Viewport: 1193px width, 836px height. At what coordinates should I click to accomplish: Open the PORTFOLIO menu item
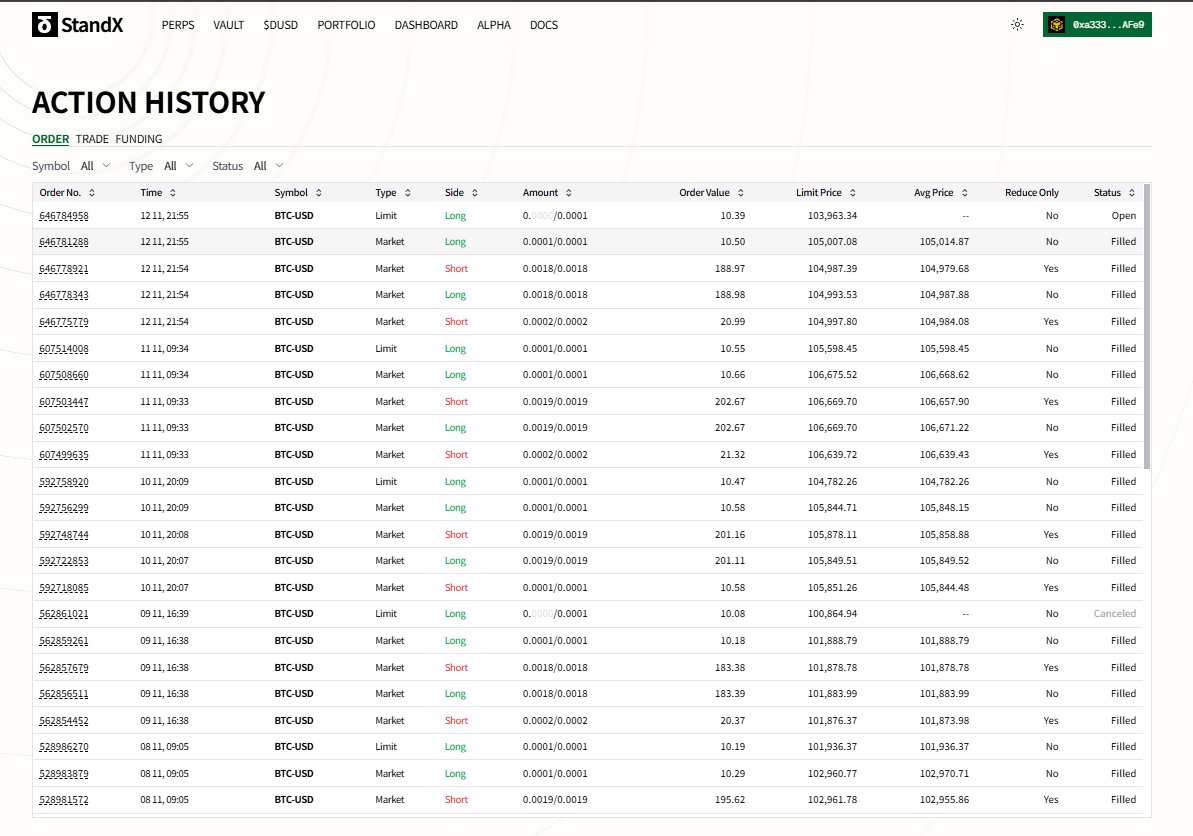tap(346, 25)
